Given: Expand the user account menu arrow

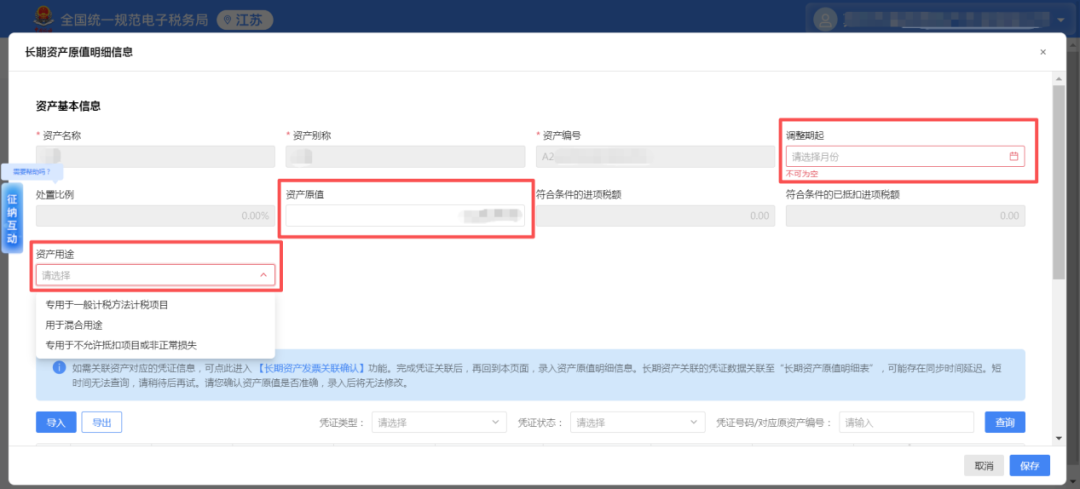Looking at the screenshot, I should (x=1059, y=21).
